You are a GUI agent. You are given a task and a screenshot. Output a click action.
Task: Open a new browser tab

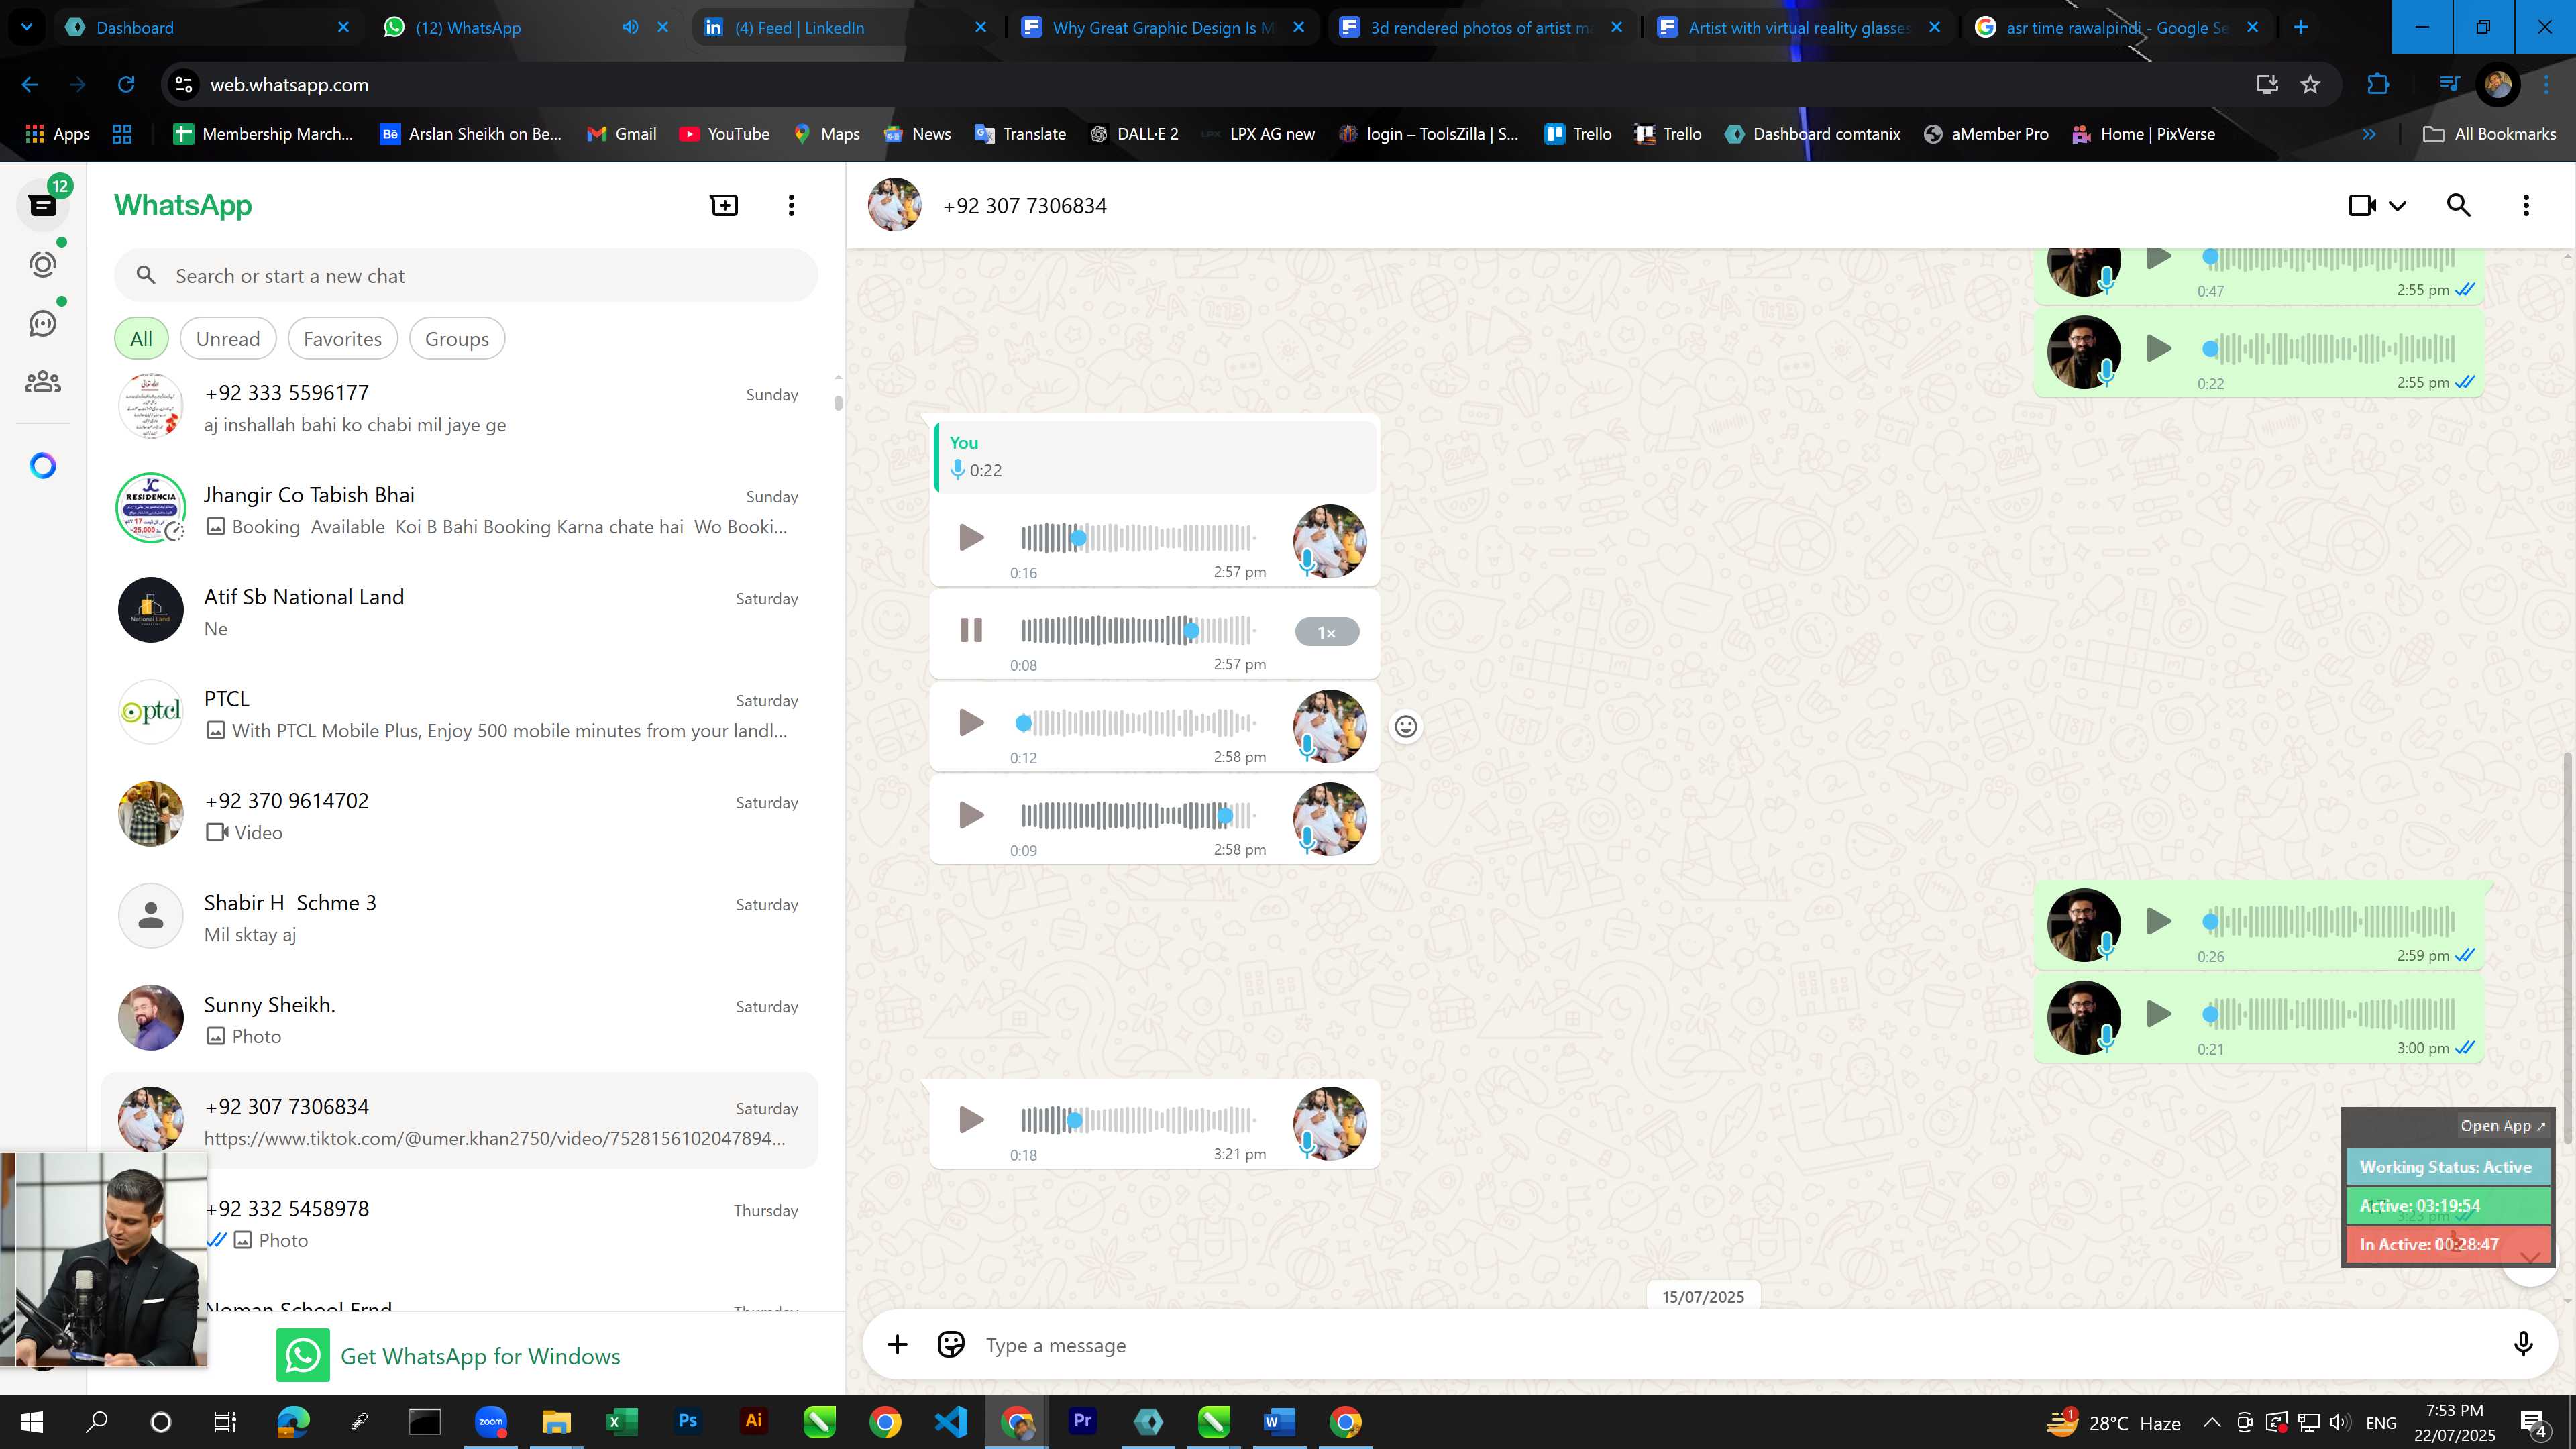(x=2301, y=27)
